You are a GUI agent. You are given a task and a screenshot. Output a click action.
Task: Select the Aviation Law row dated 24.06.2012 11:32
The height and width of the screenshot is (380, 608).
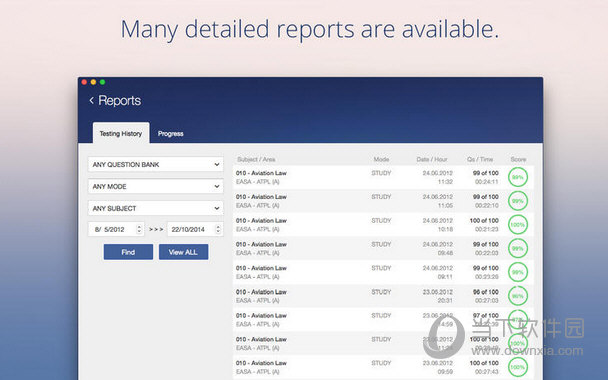click(383, 177)
